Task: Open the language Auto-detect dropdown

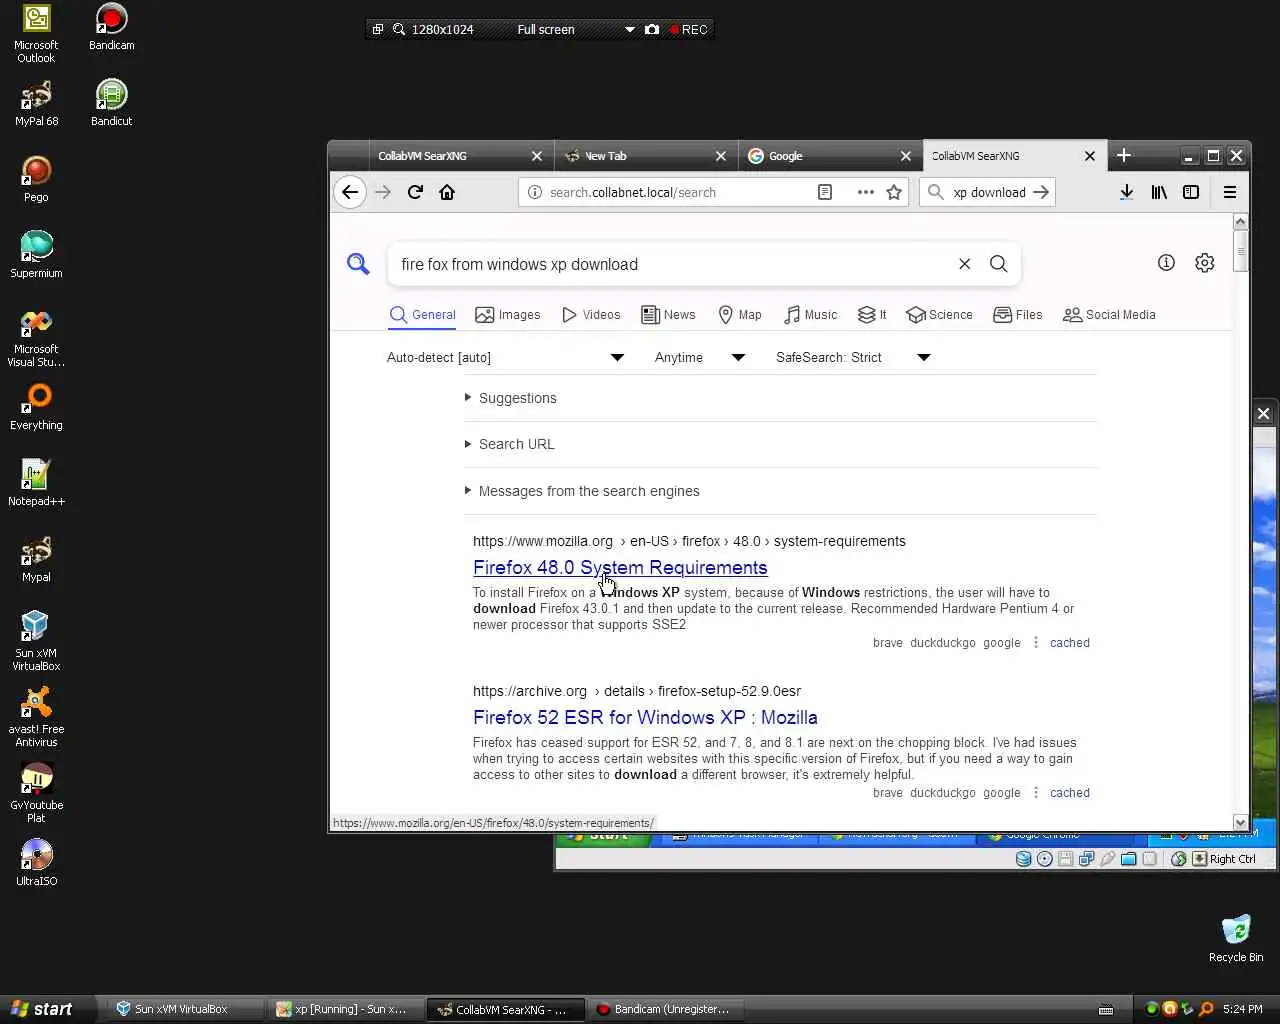Action: (505, 357)
